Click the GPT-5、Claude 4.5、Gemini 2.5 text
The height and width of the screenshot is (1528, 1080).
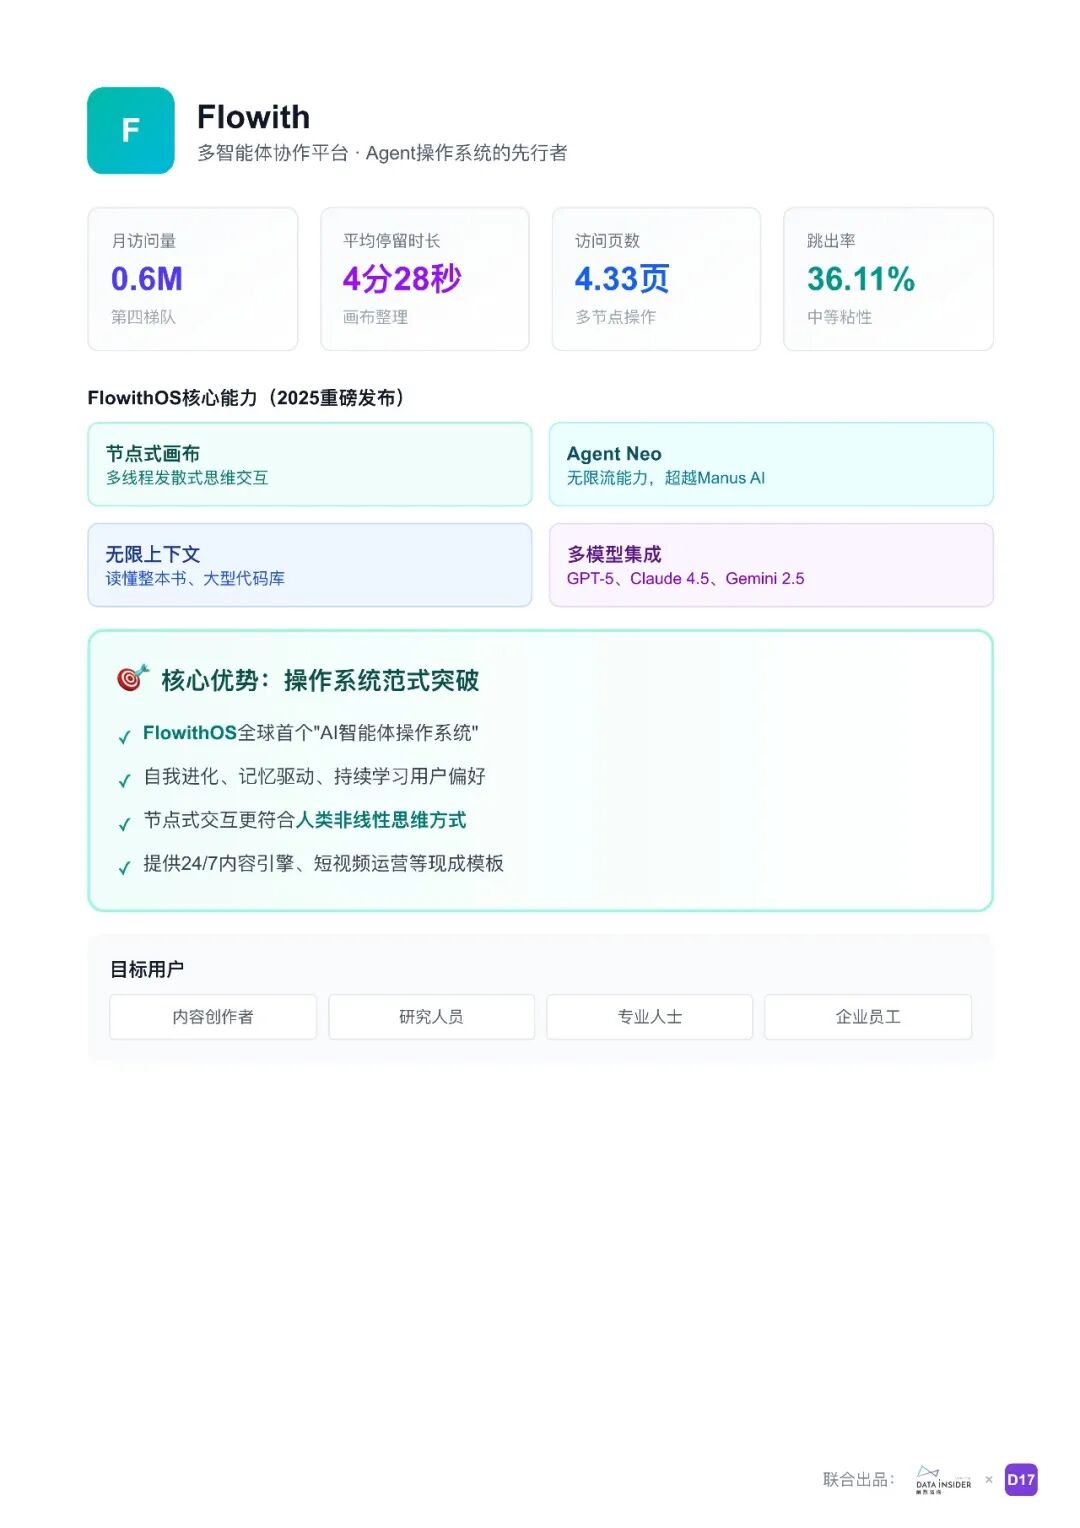pos(686,579)
